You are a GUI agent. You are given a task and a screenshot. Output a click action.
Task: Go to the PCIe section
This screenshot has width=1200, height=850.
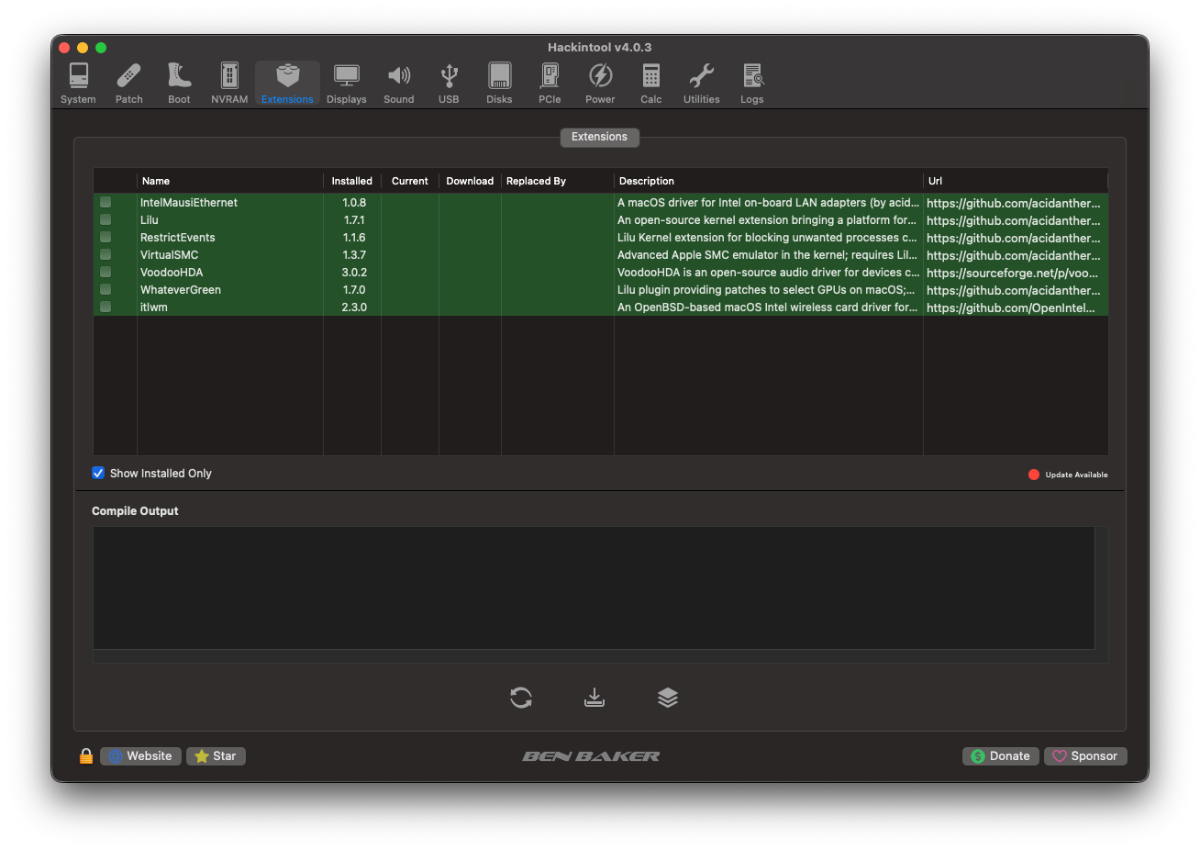pyautogui.click(x=550, y=84)
